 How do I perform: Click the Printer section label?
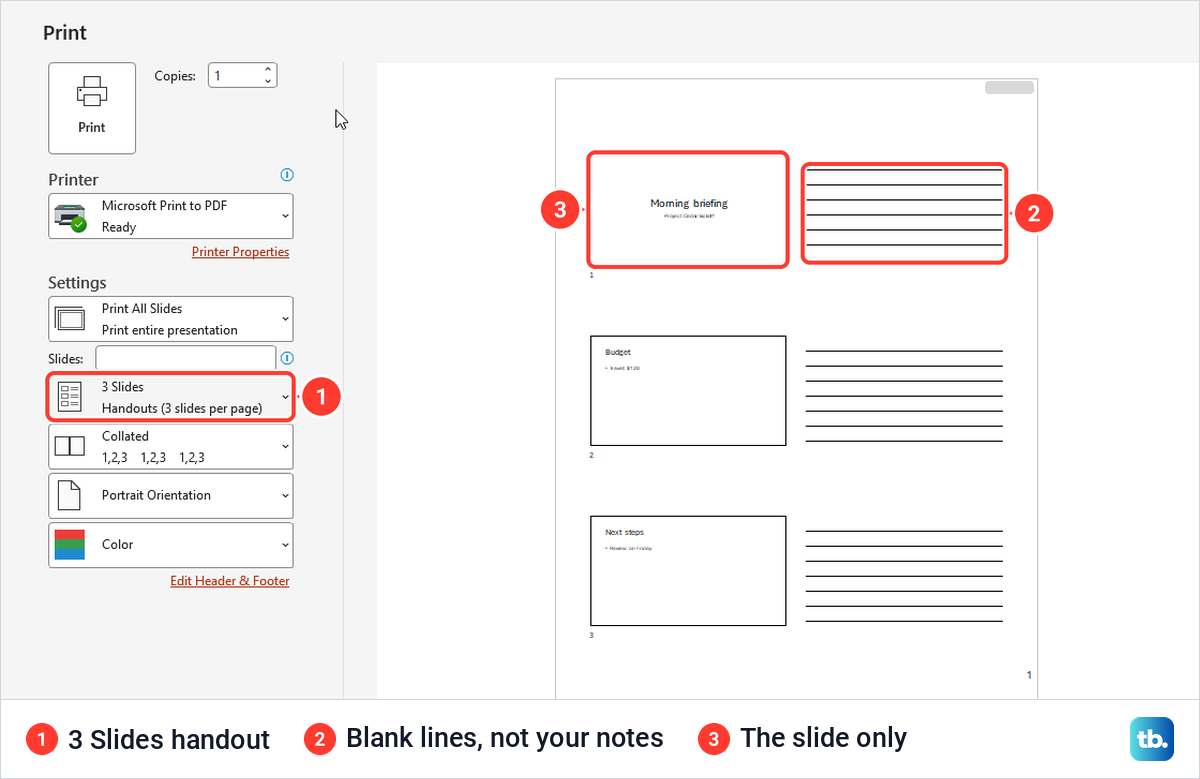(73, 180)
